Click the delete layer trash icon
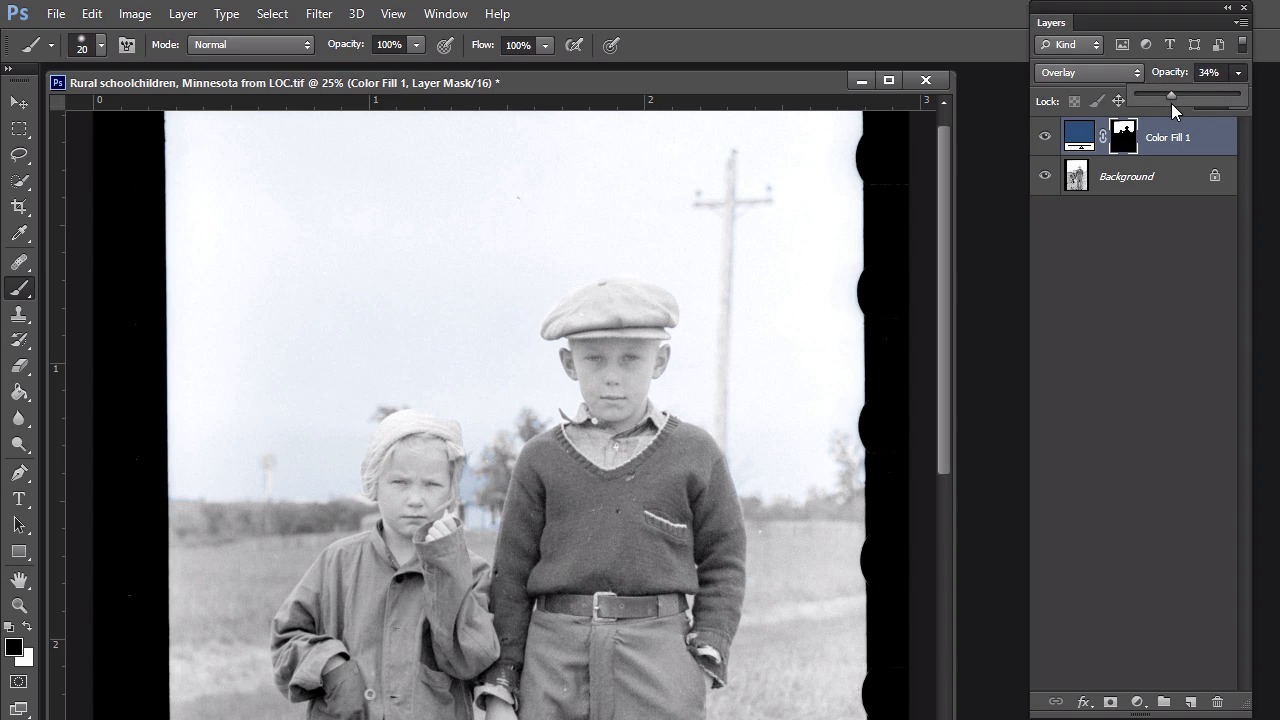The height and width of the screenshot is (720, 1280). [1217, 702]
